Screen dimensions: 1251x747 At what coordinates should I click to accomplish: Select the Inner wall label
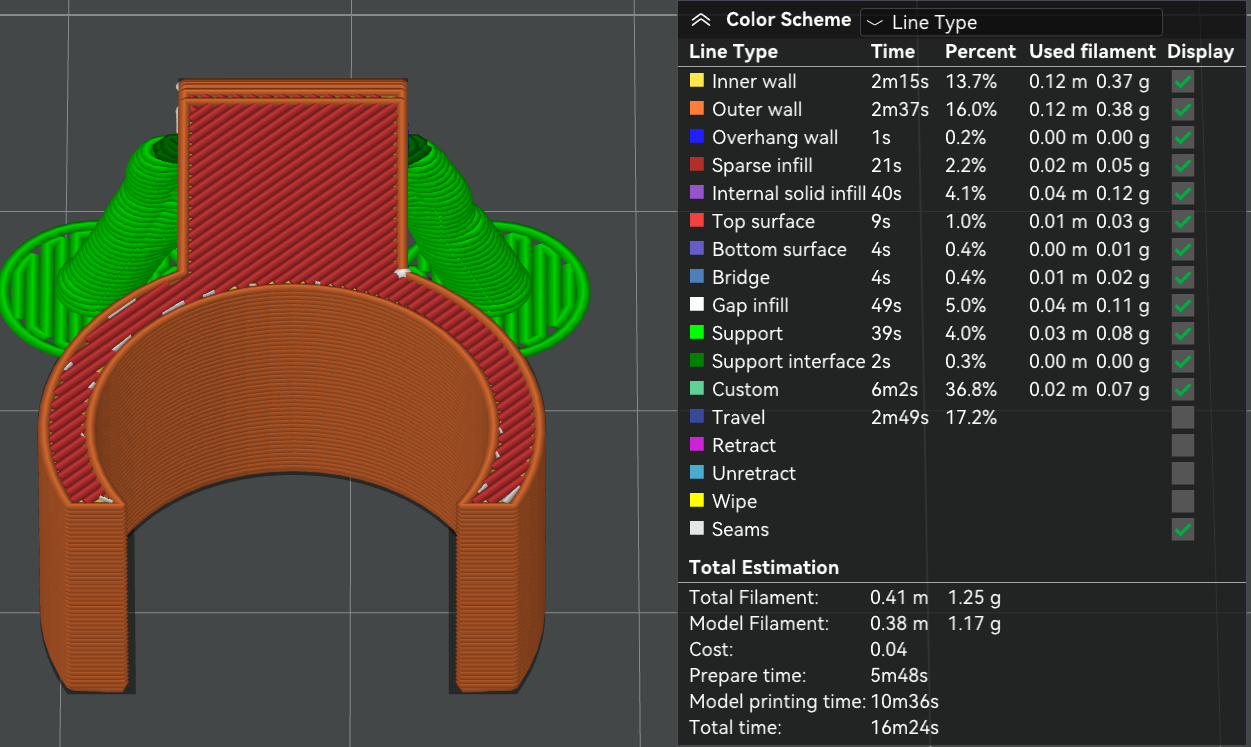(x=754, y=81)
